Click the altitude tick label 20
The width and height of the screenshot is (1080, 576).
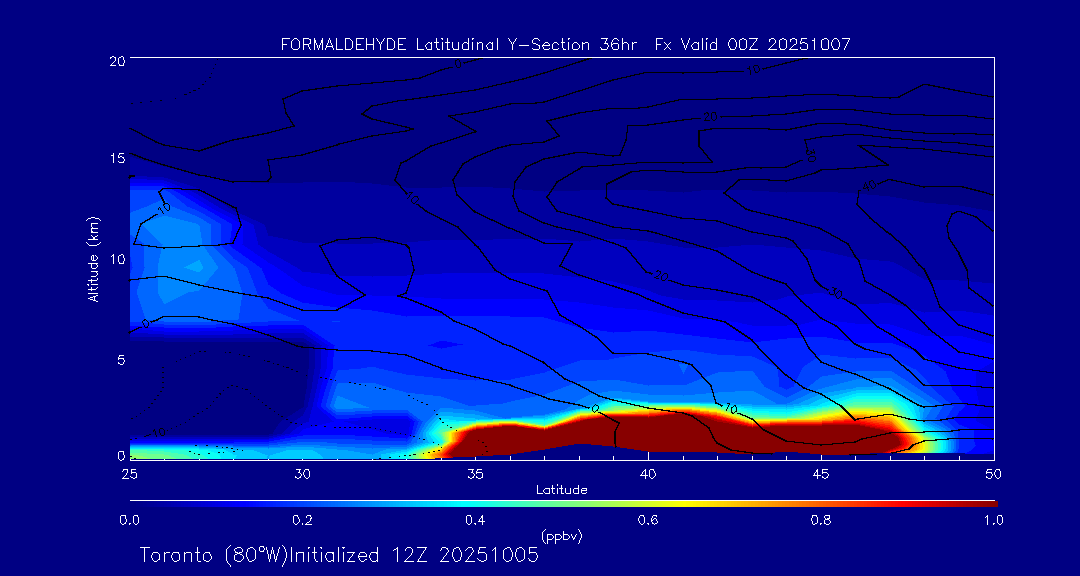pyautogui.click(x=116, y=60)
